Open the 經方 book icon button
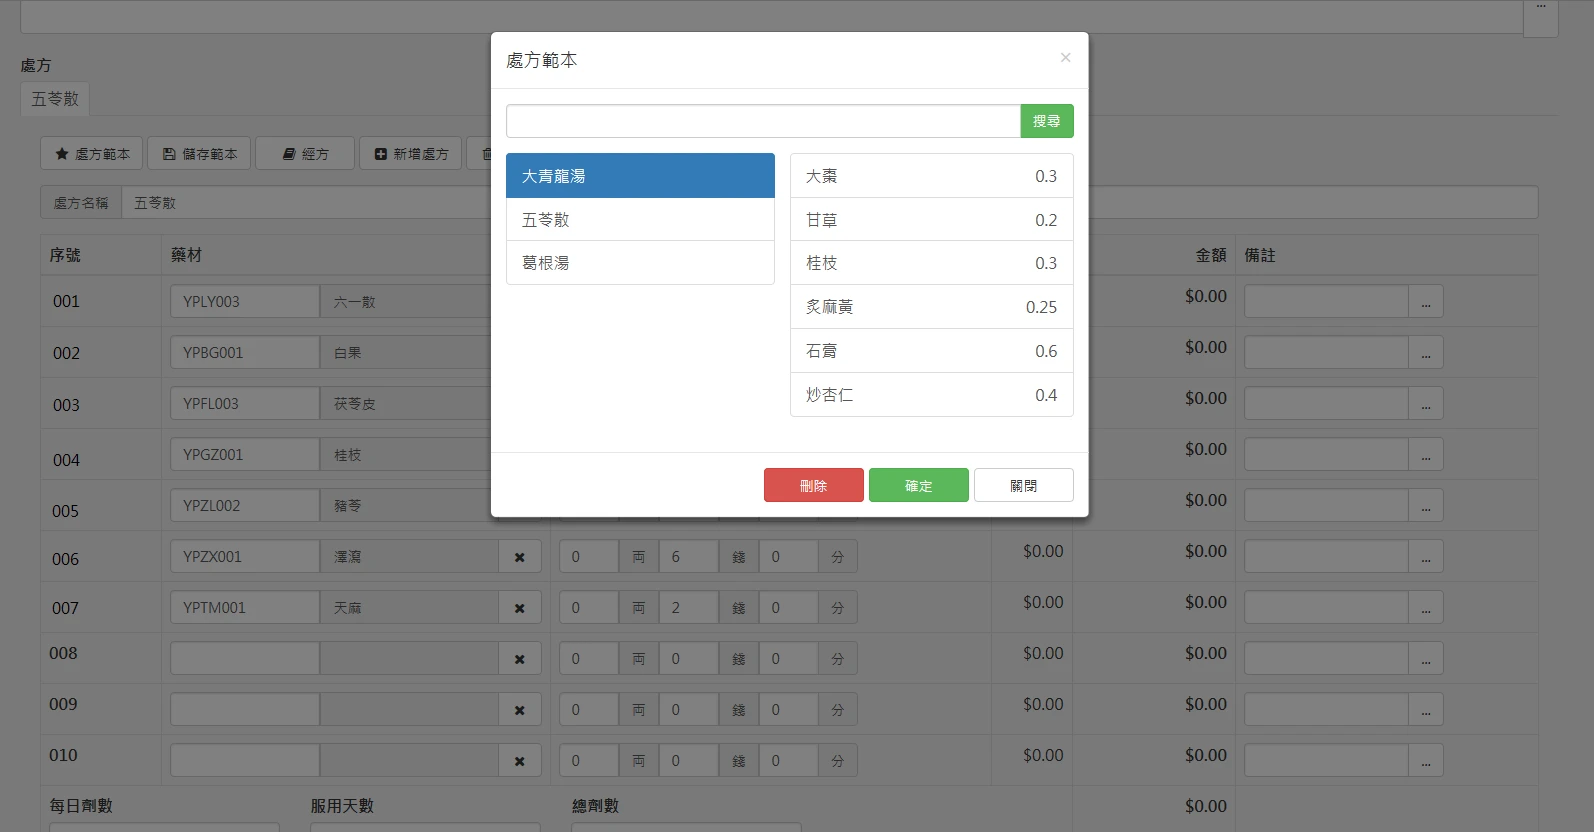Viewport: 1594px width, 832px height. point(305,153)
